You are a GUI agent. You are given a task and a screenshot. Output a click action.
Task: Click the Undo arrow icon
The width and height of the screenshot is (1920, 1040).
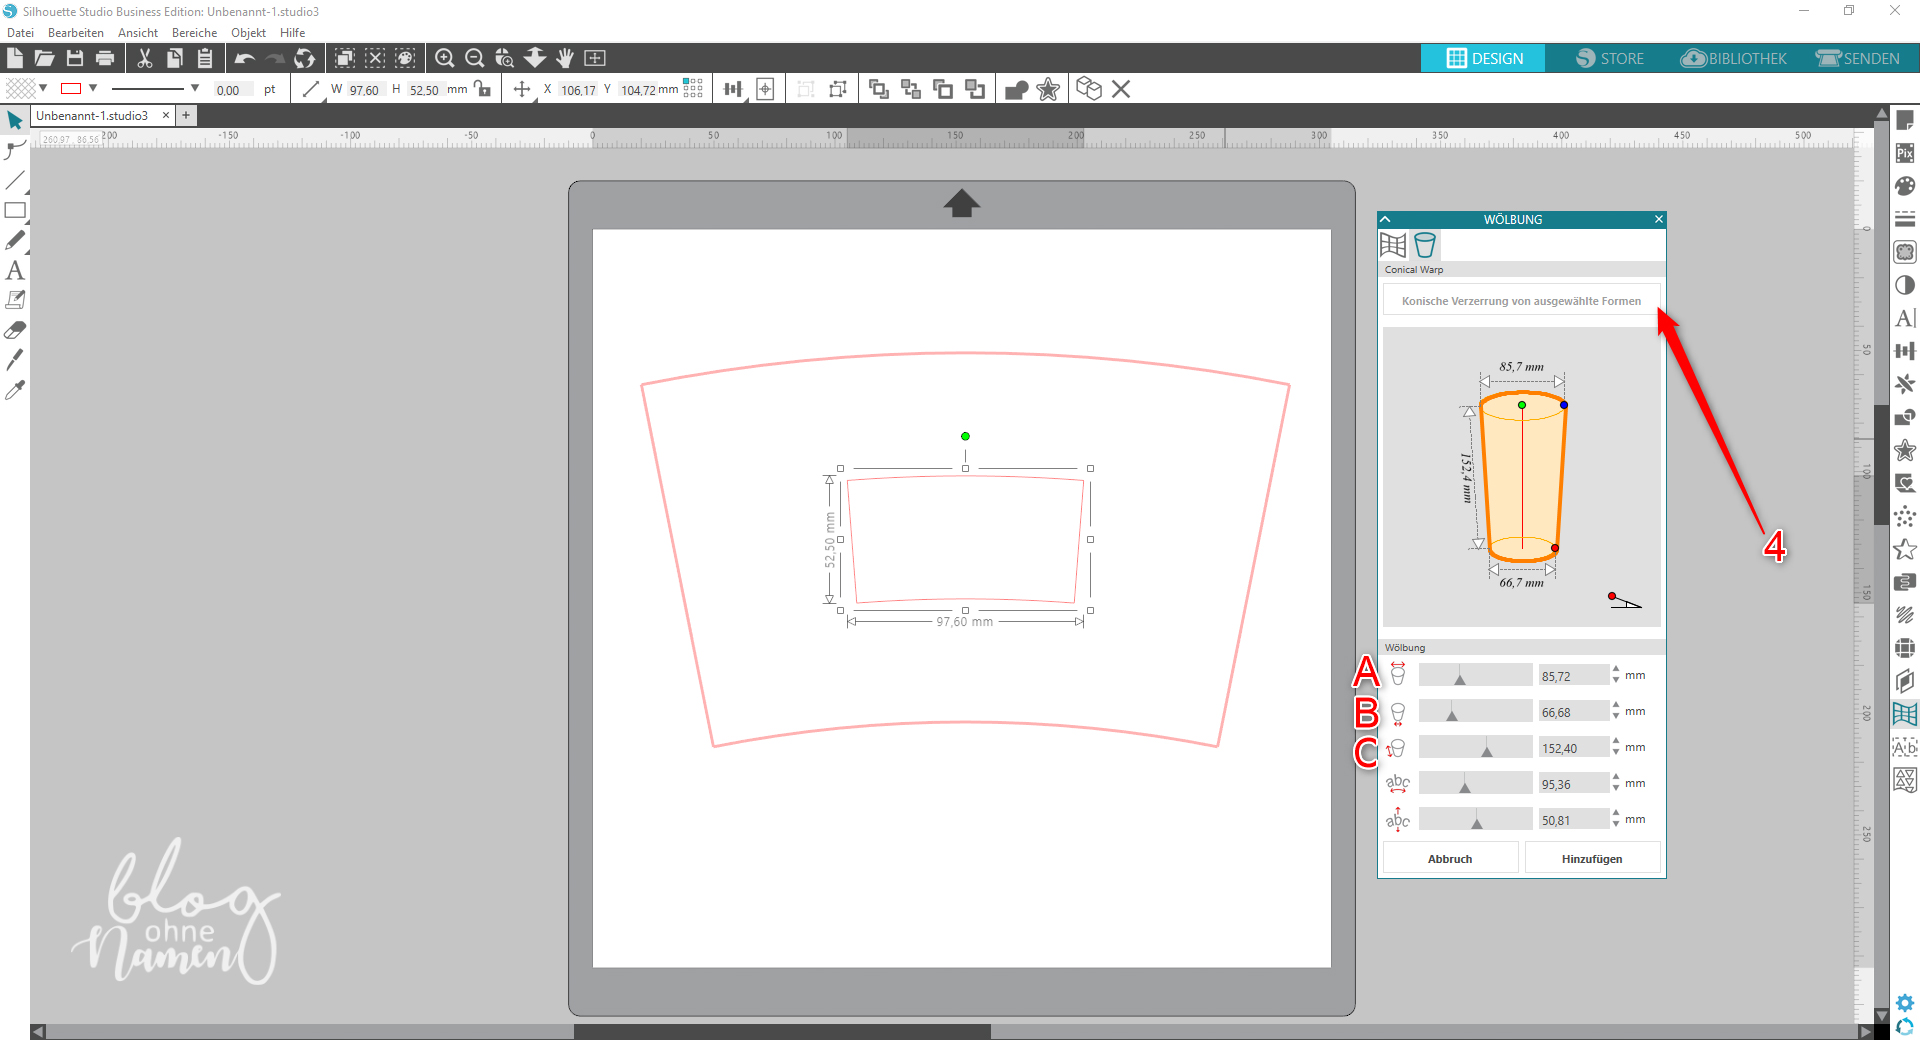click(x=245, y=58)
